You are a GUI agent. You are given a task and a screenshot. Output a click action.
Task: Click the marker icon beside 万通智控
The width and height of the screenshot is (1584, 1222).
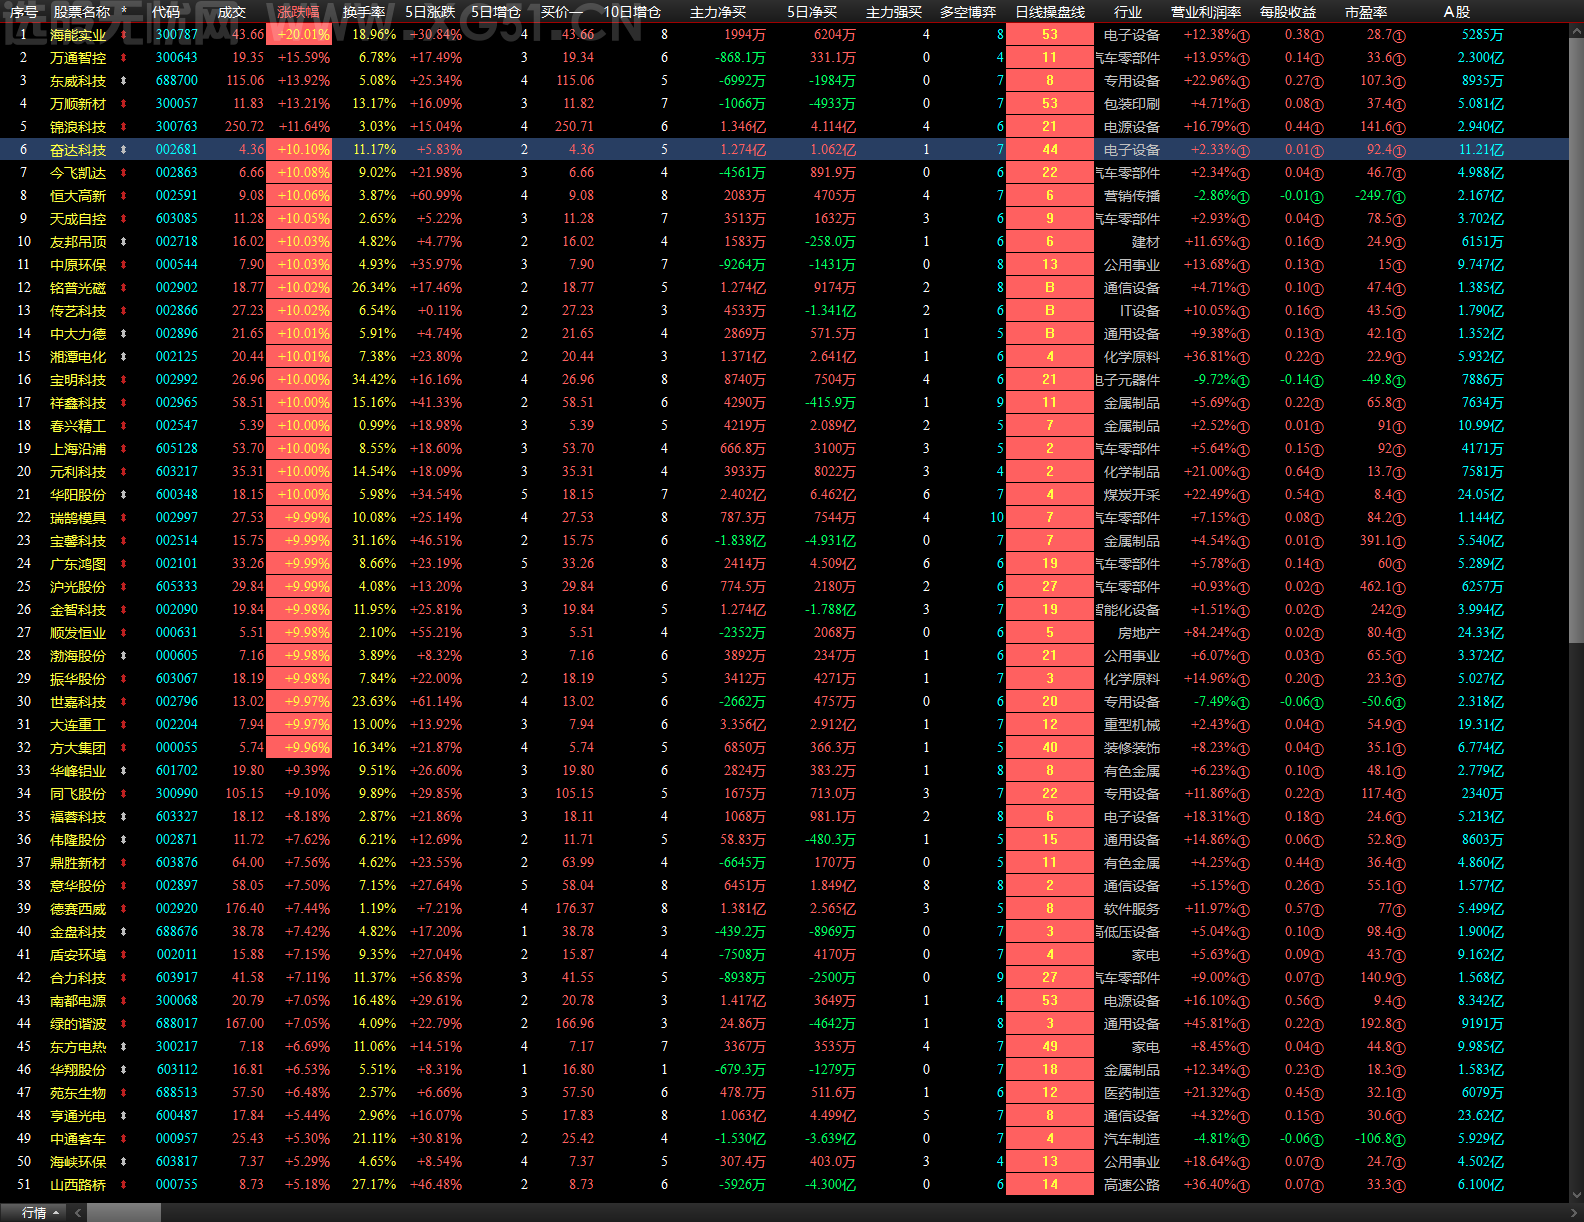click(124, 58)
